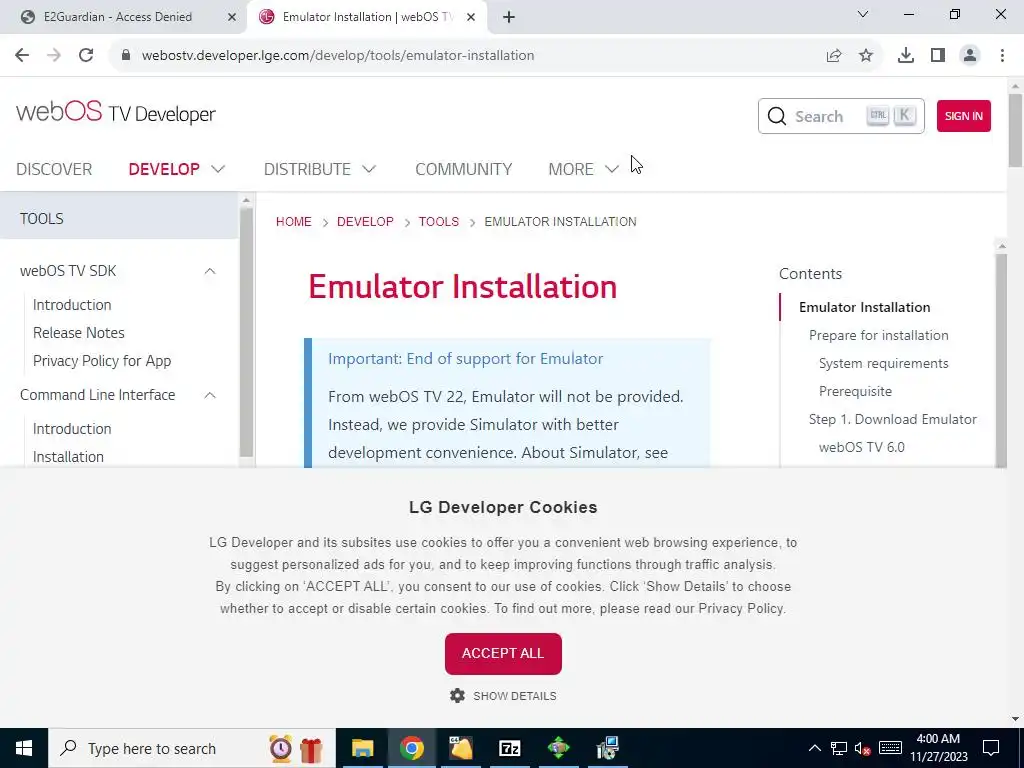Open Privacy Policy for App sidebar link
The image size is (1024, 768).
102,361
